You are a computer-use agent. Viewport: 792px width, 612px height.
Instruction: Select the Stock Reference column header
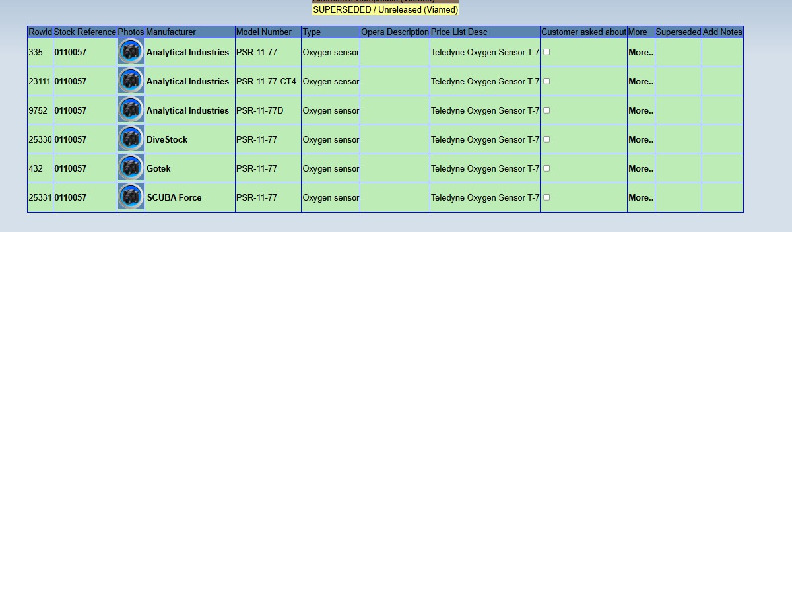coord(85,32)
